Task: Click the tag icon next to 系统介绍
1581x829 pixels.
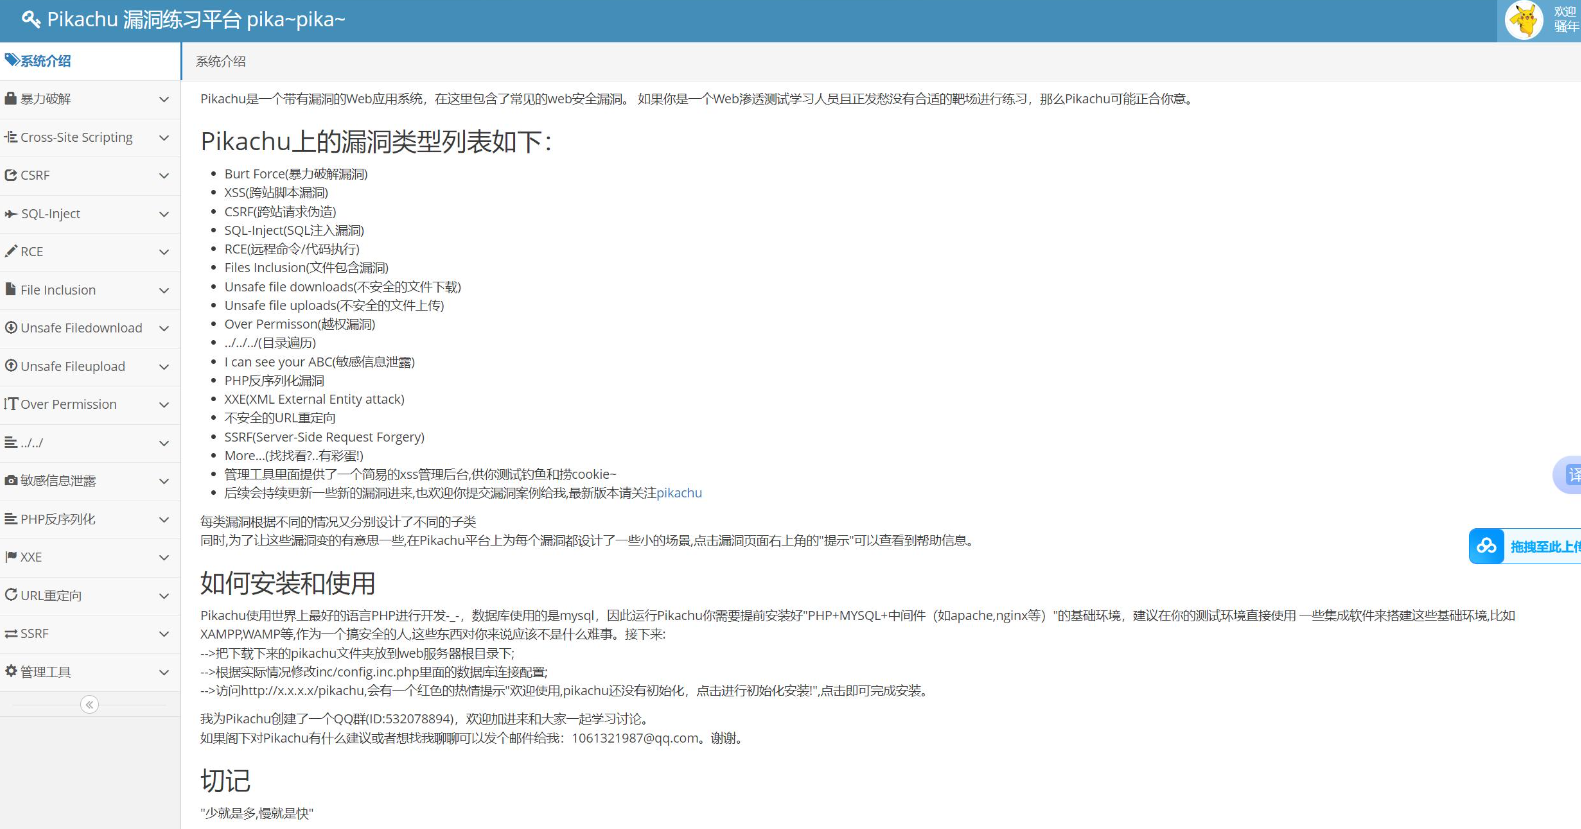Action: click(x=11, y=61)
